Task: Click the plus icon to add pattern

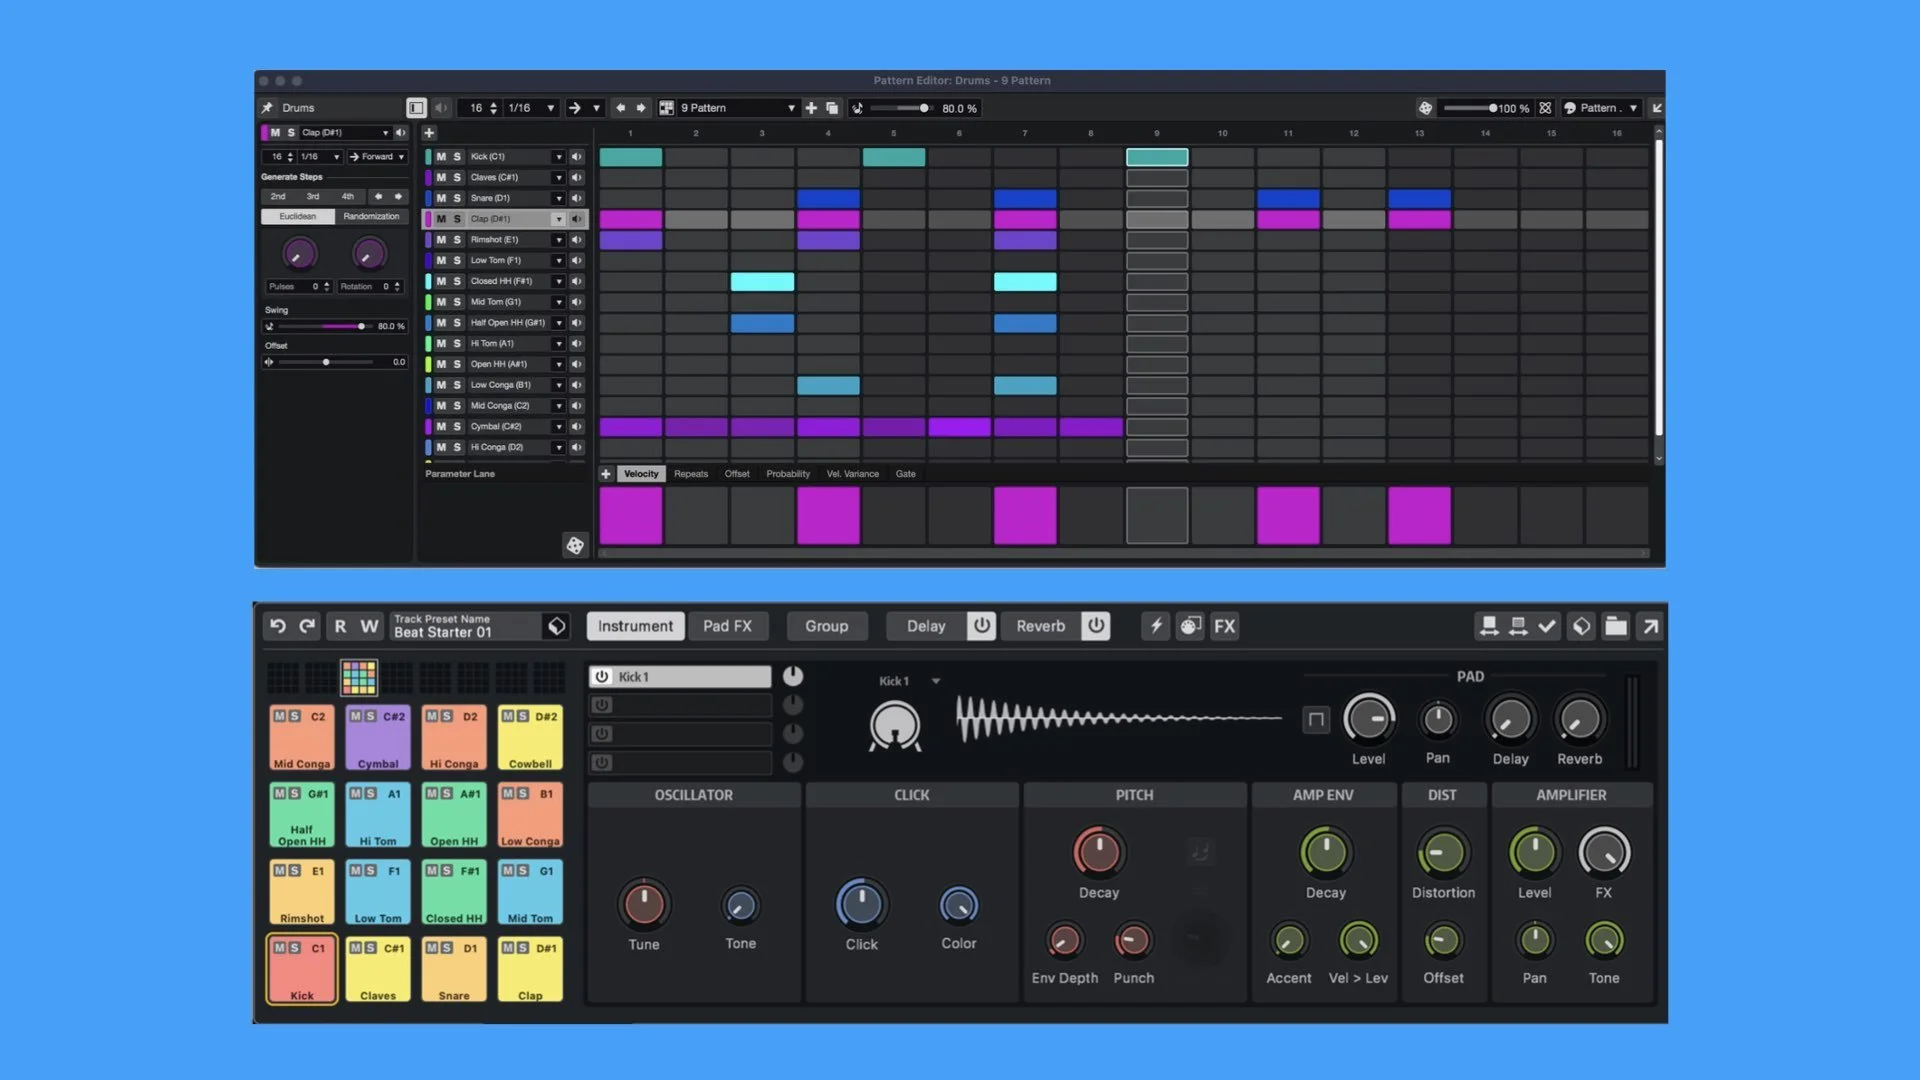Action: coord(811,108)
